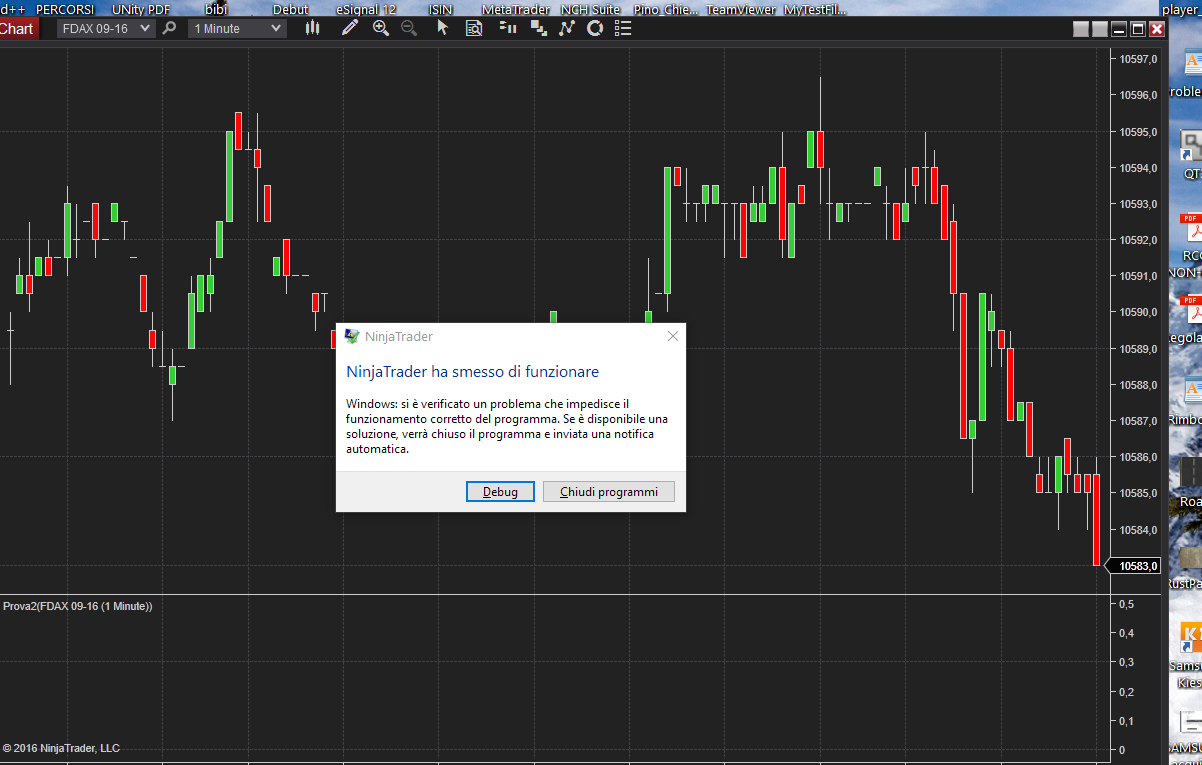Screen dimensions: 1202x765
Task: Click the Debug button in crash dialog
Action: coord(501,492)
